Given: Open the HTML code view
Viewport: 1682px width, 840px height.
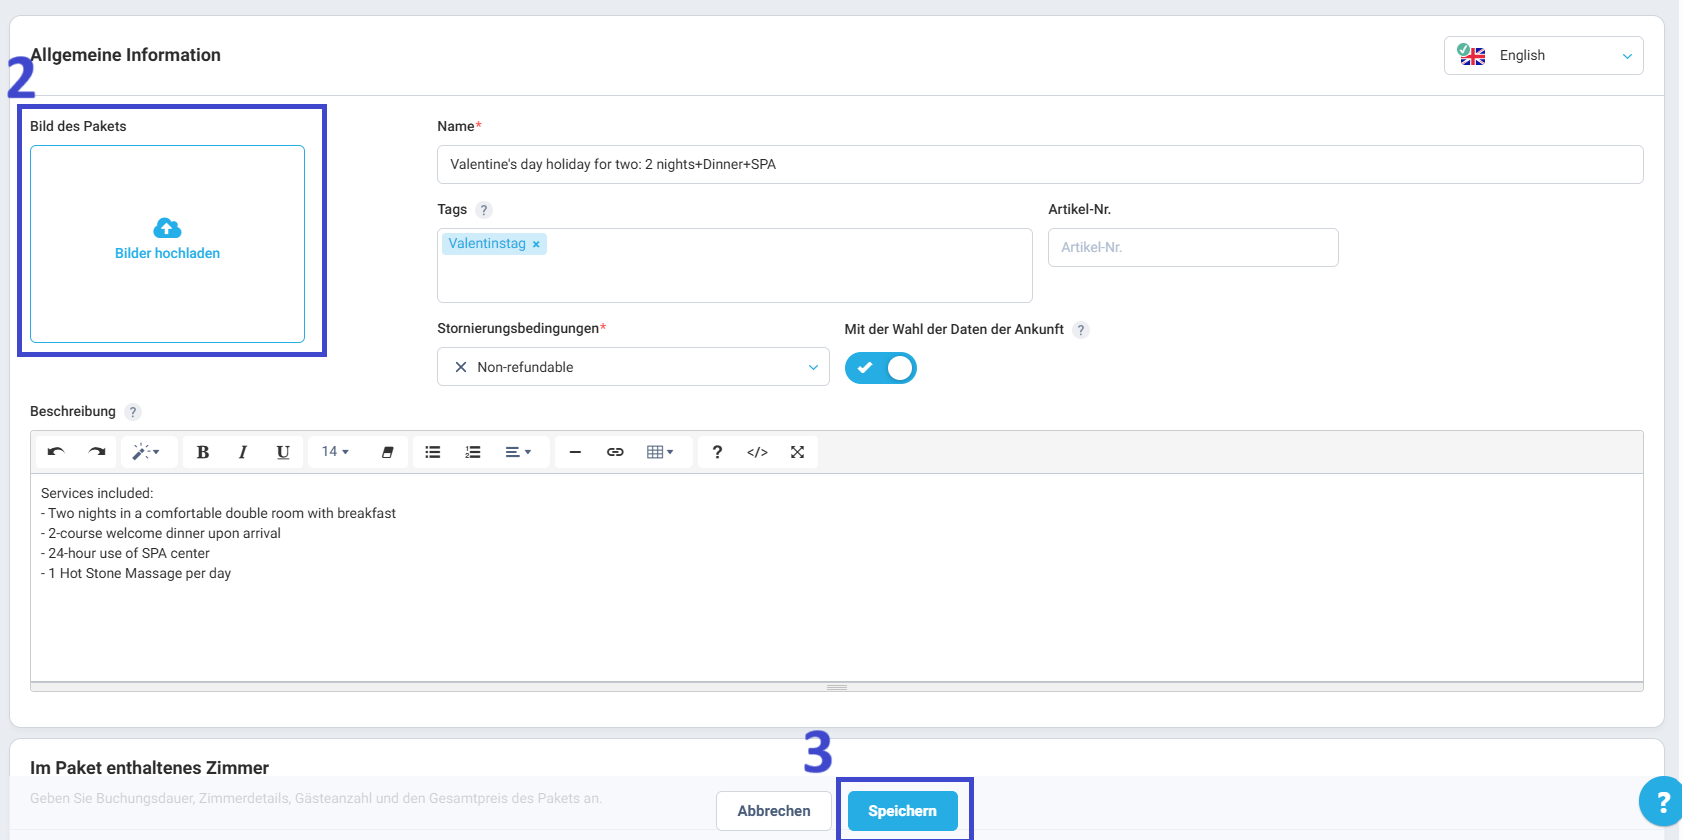Looking at the screenshot, I should pos(757,452).
